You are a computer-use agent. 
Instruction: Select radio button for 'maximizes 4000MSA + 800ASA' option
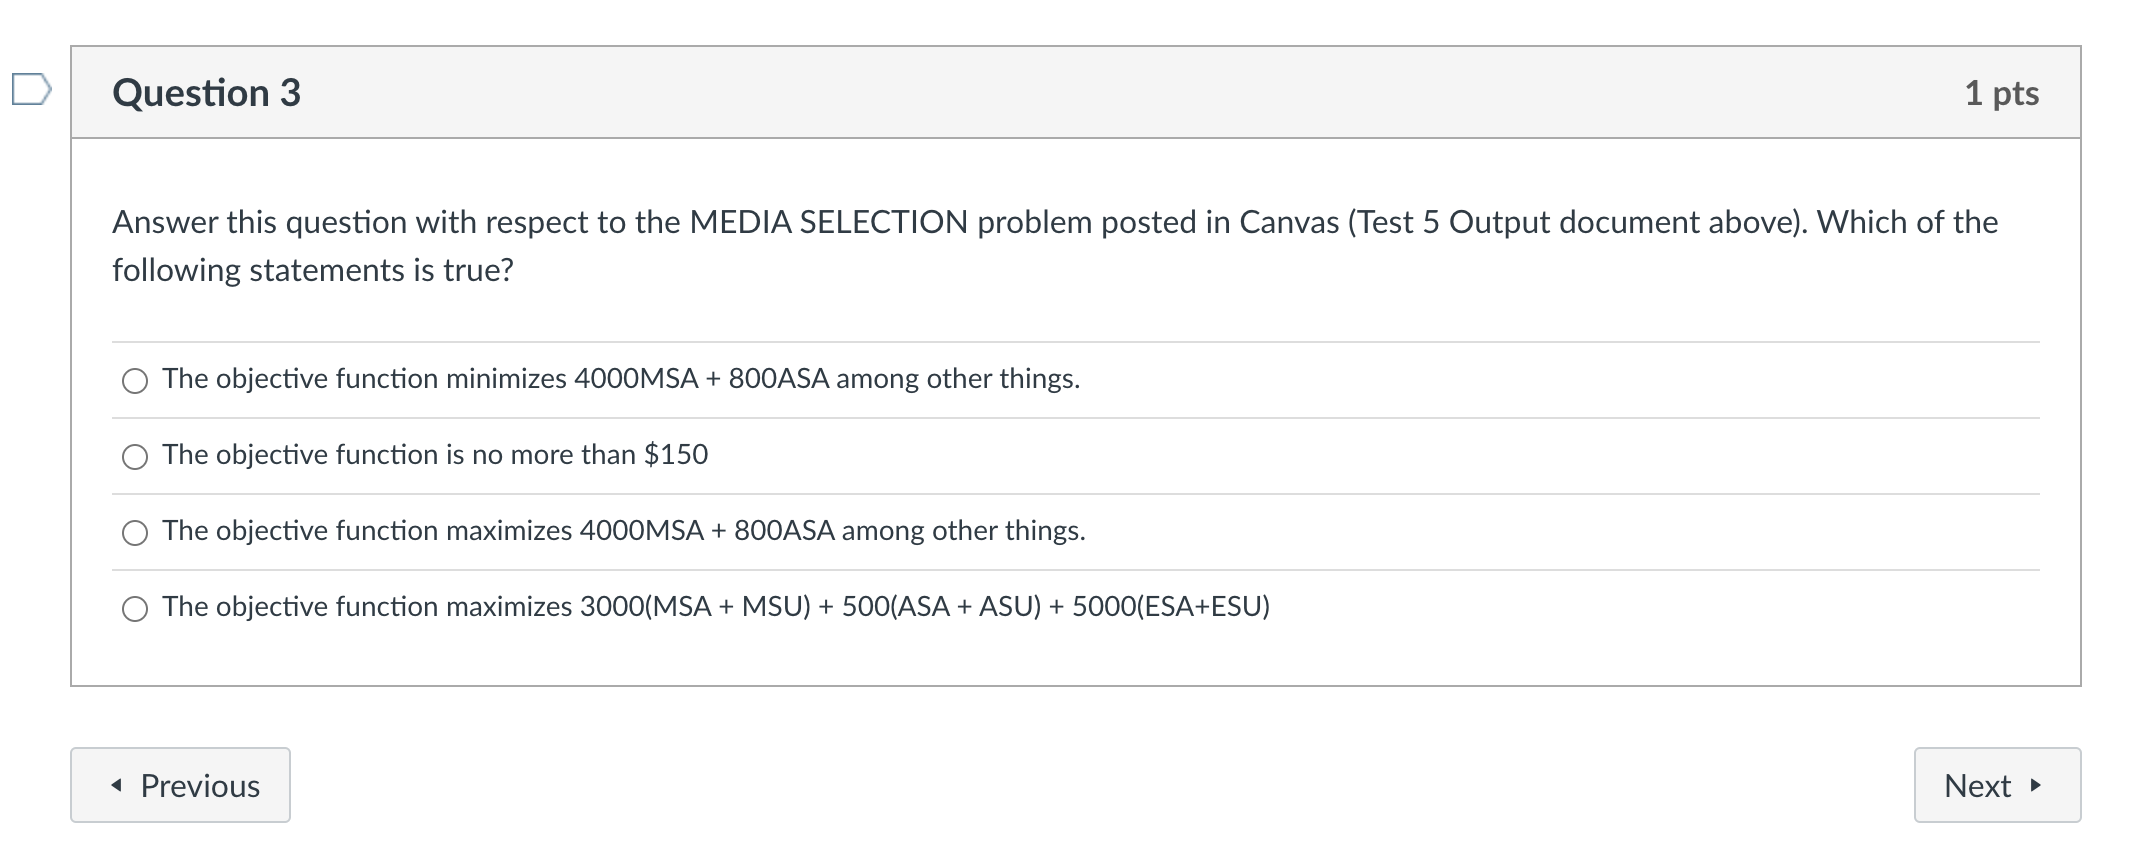135,532
